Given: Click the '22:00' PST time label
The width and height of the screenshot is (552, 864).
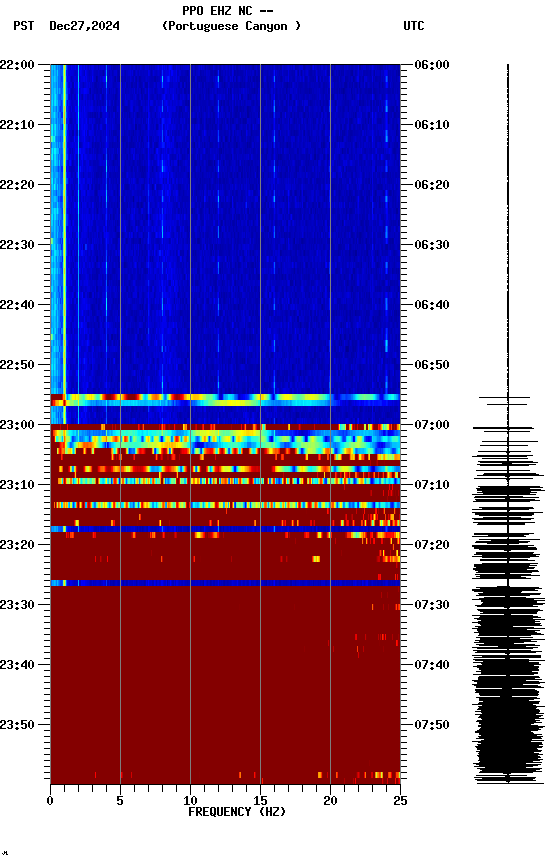Looking at the screenshot, I should (17, 64).
